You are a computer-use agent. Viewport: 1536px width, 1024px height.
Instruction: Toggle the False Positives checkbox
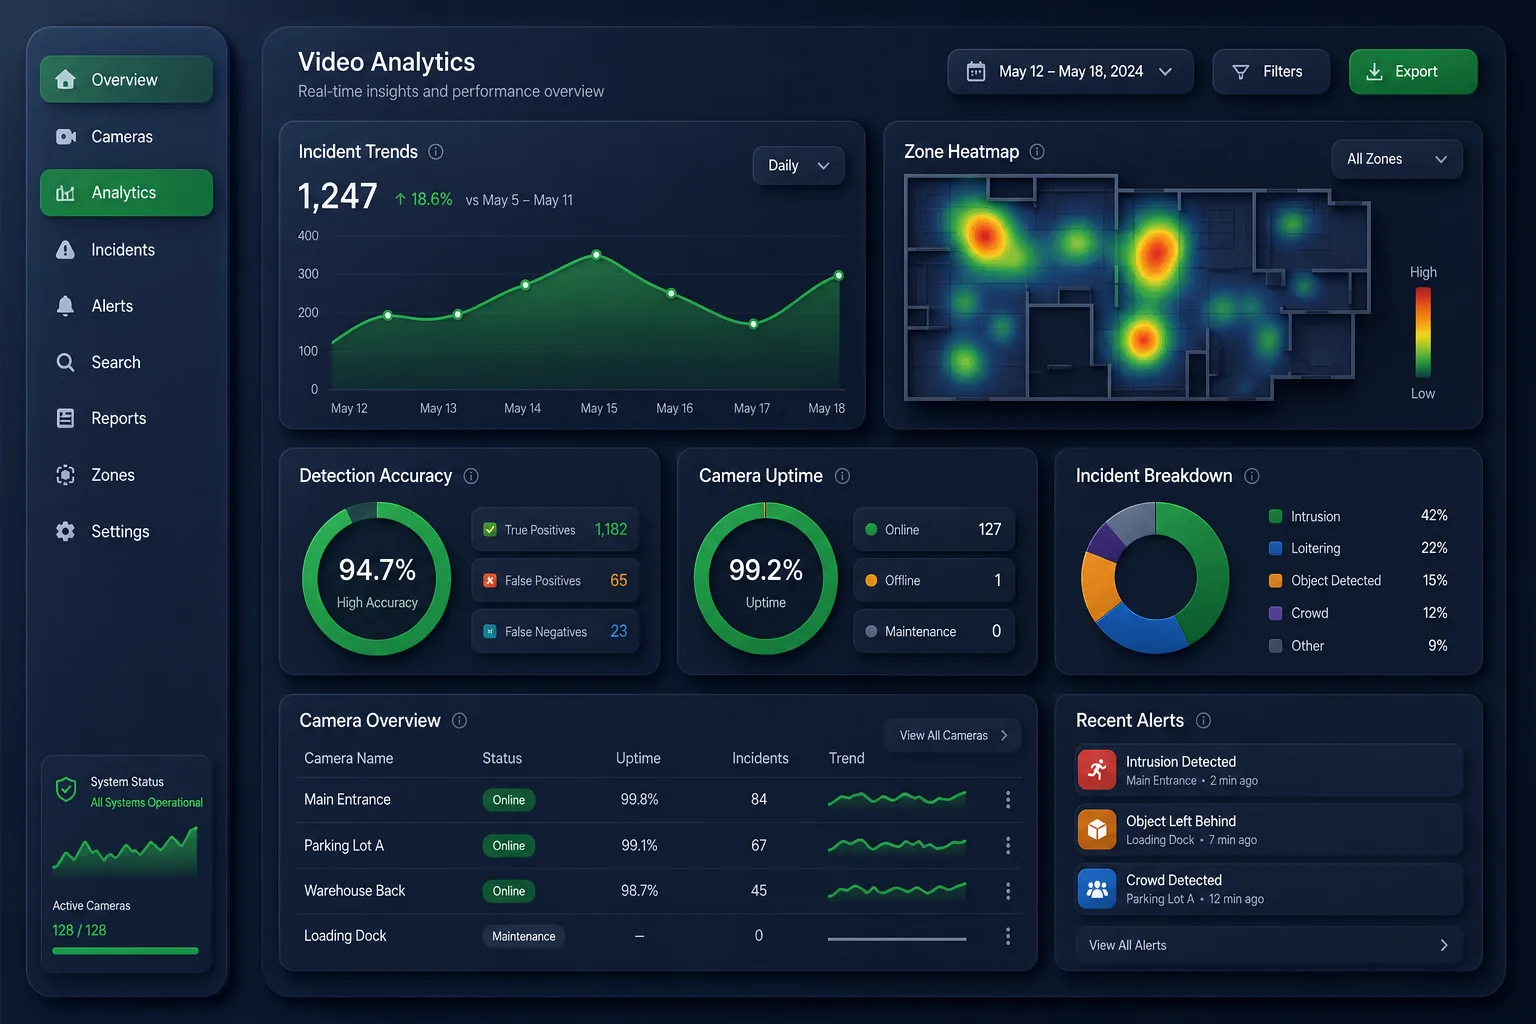coord(490,581)
